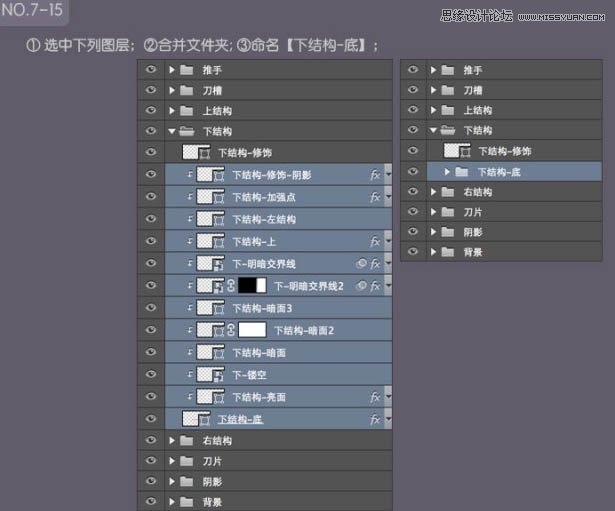Viewport: 615px width, 511px height.
Task: Expand the 阴影 group in right panel
Action: coord(433,232)
